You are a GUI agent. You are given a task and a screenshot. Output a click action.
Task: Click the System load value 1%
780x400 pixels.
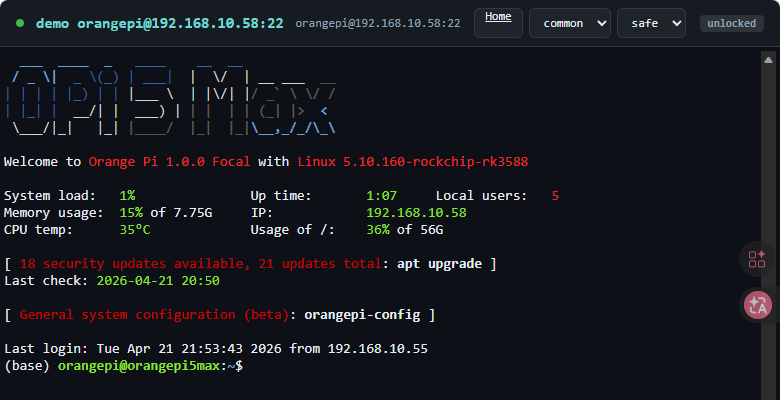127,196
